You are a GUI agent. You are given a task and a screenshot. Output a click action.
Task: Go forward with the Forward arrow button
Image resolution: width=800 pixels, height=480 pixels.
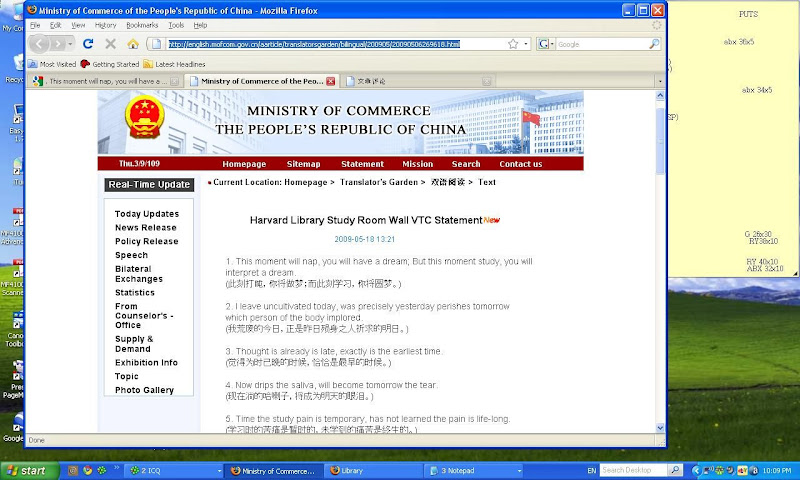point(58,44)
